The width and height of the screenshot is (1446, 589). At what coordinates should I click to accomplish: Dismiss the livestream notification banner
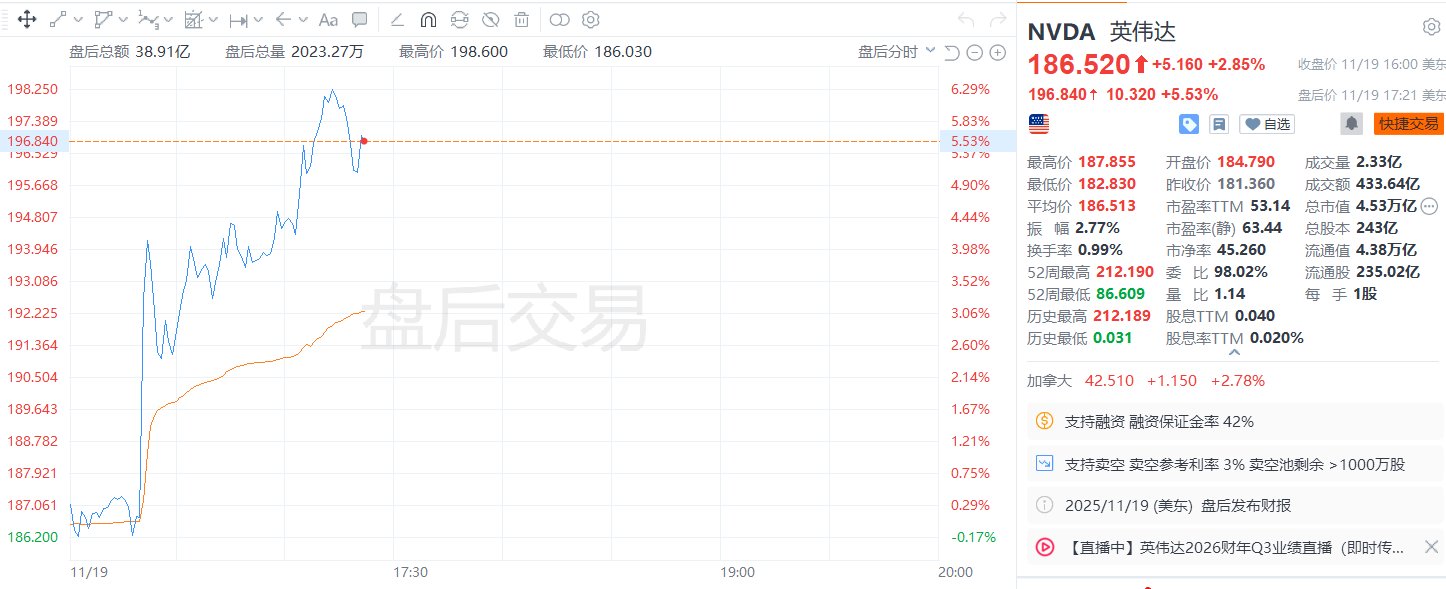pos(1431,547)
